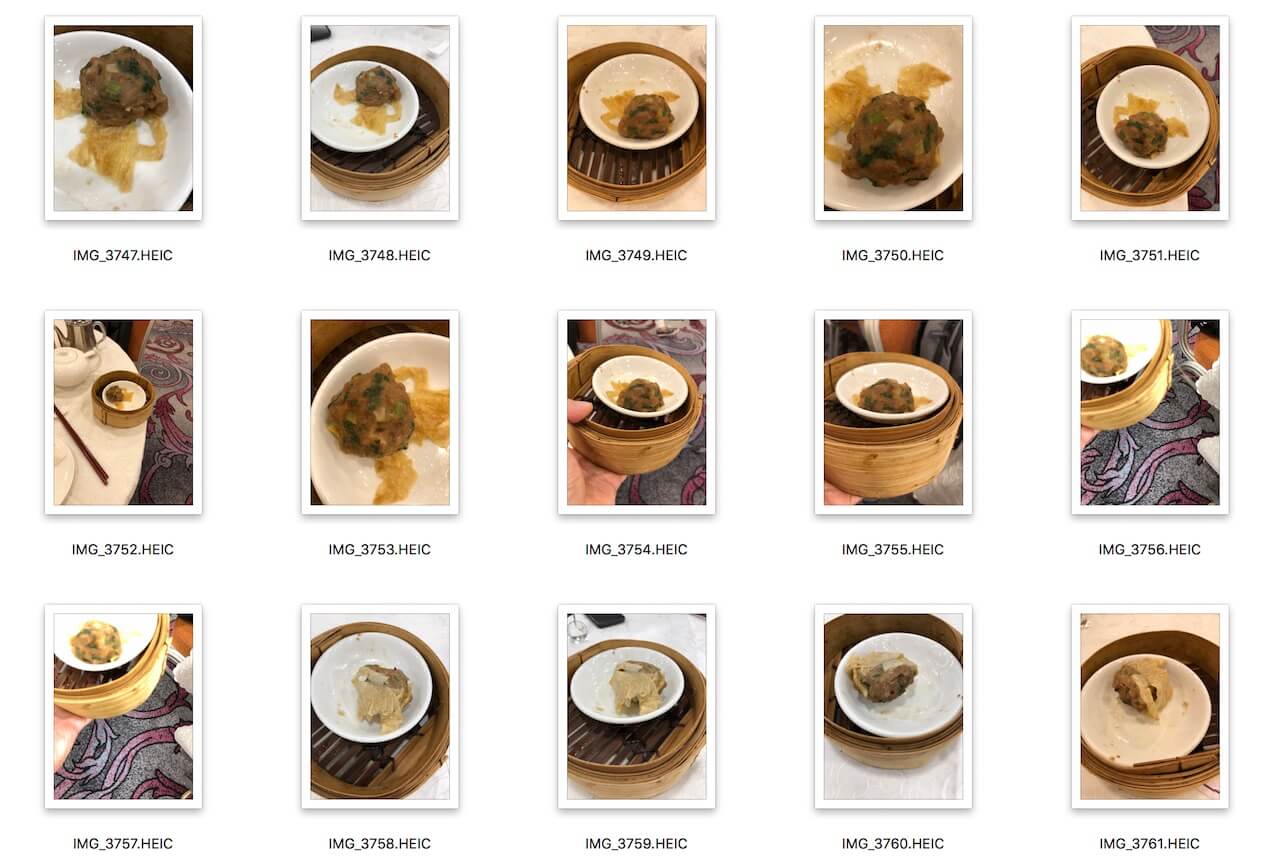This screenshot has width=1280, height=865.
Task: Click the IMG_3761.HEIC thumbnail
Action: click(1150, 706)
